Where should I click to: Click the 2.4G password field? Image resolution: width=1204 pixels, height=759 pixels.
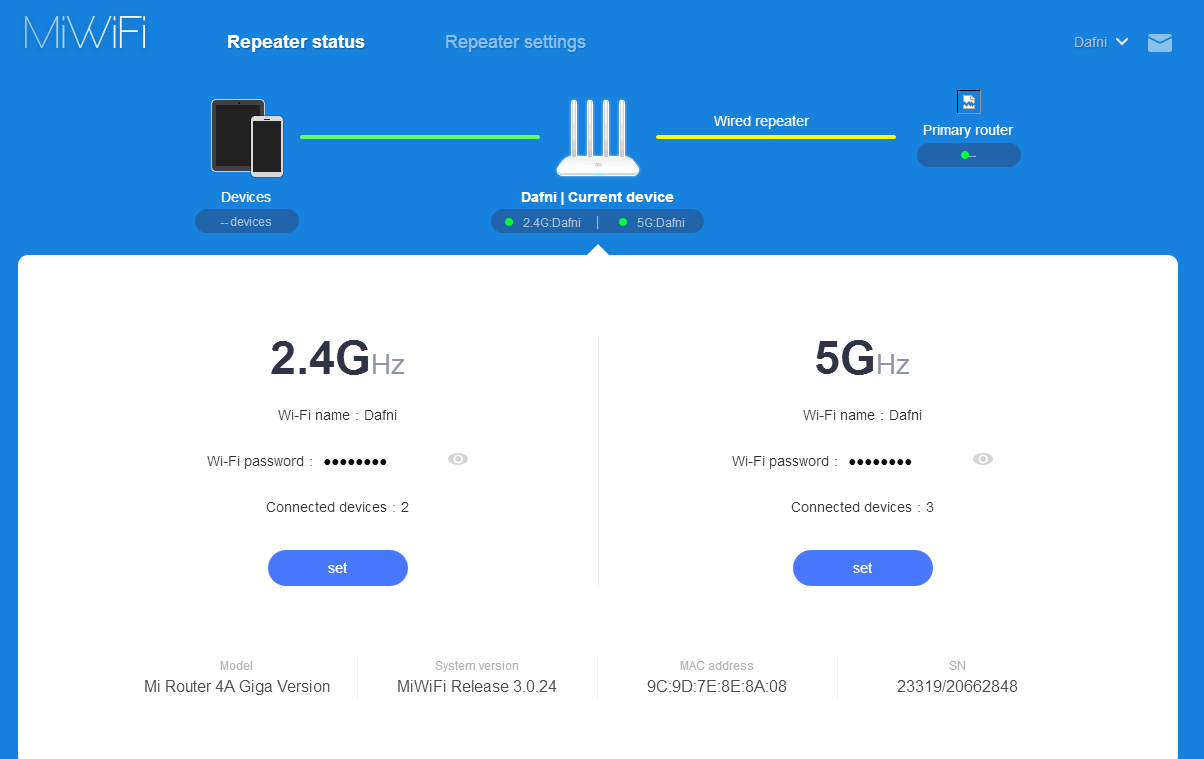tap(355, 461)
